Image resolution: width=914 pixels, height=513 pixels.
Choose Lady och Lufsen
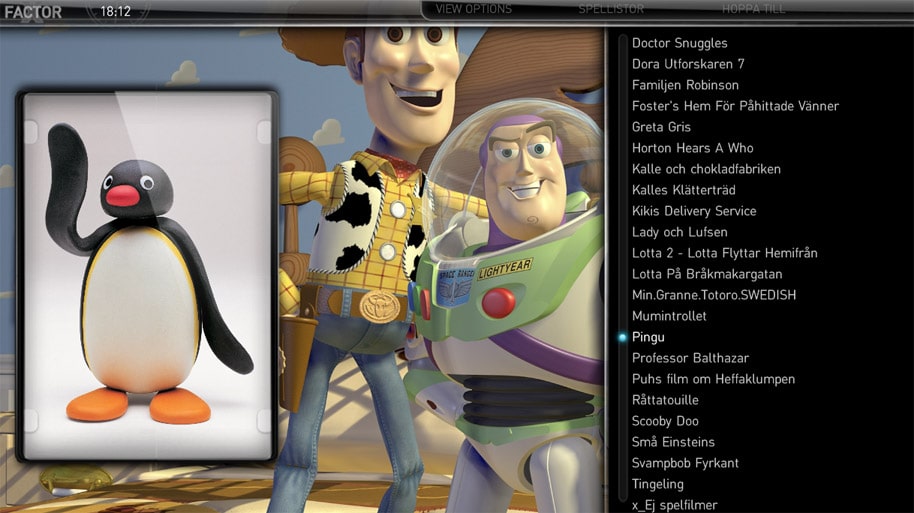pos(679,232)
